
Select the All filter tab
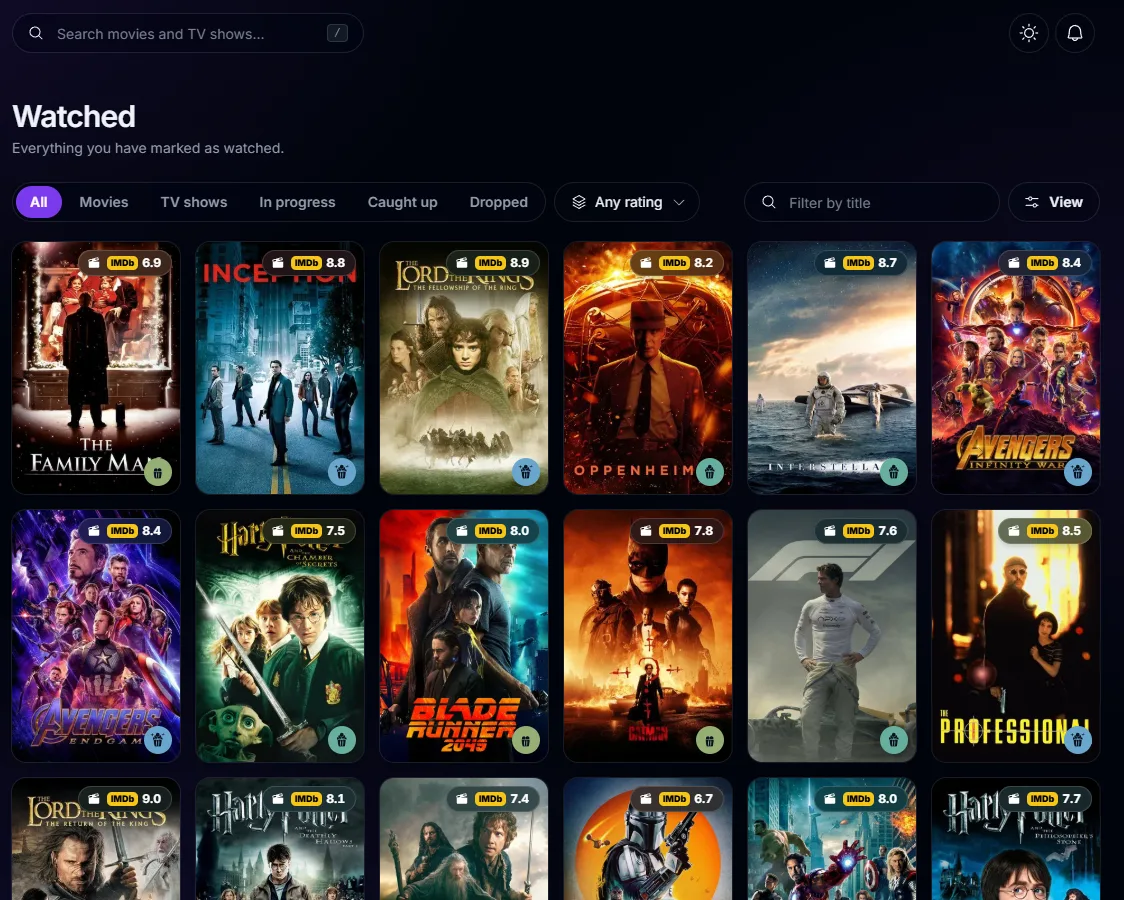click(39, 202)
